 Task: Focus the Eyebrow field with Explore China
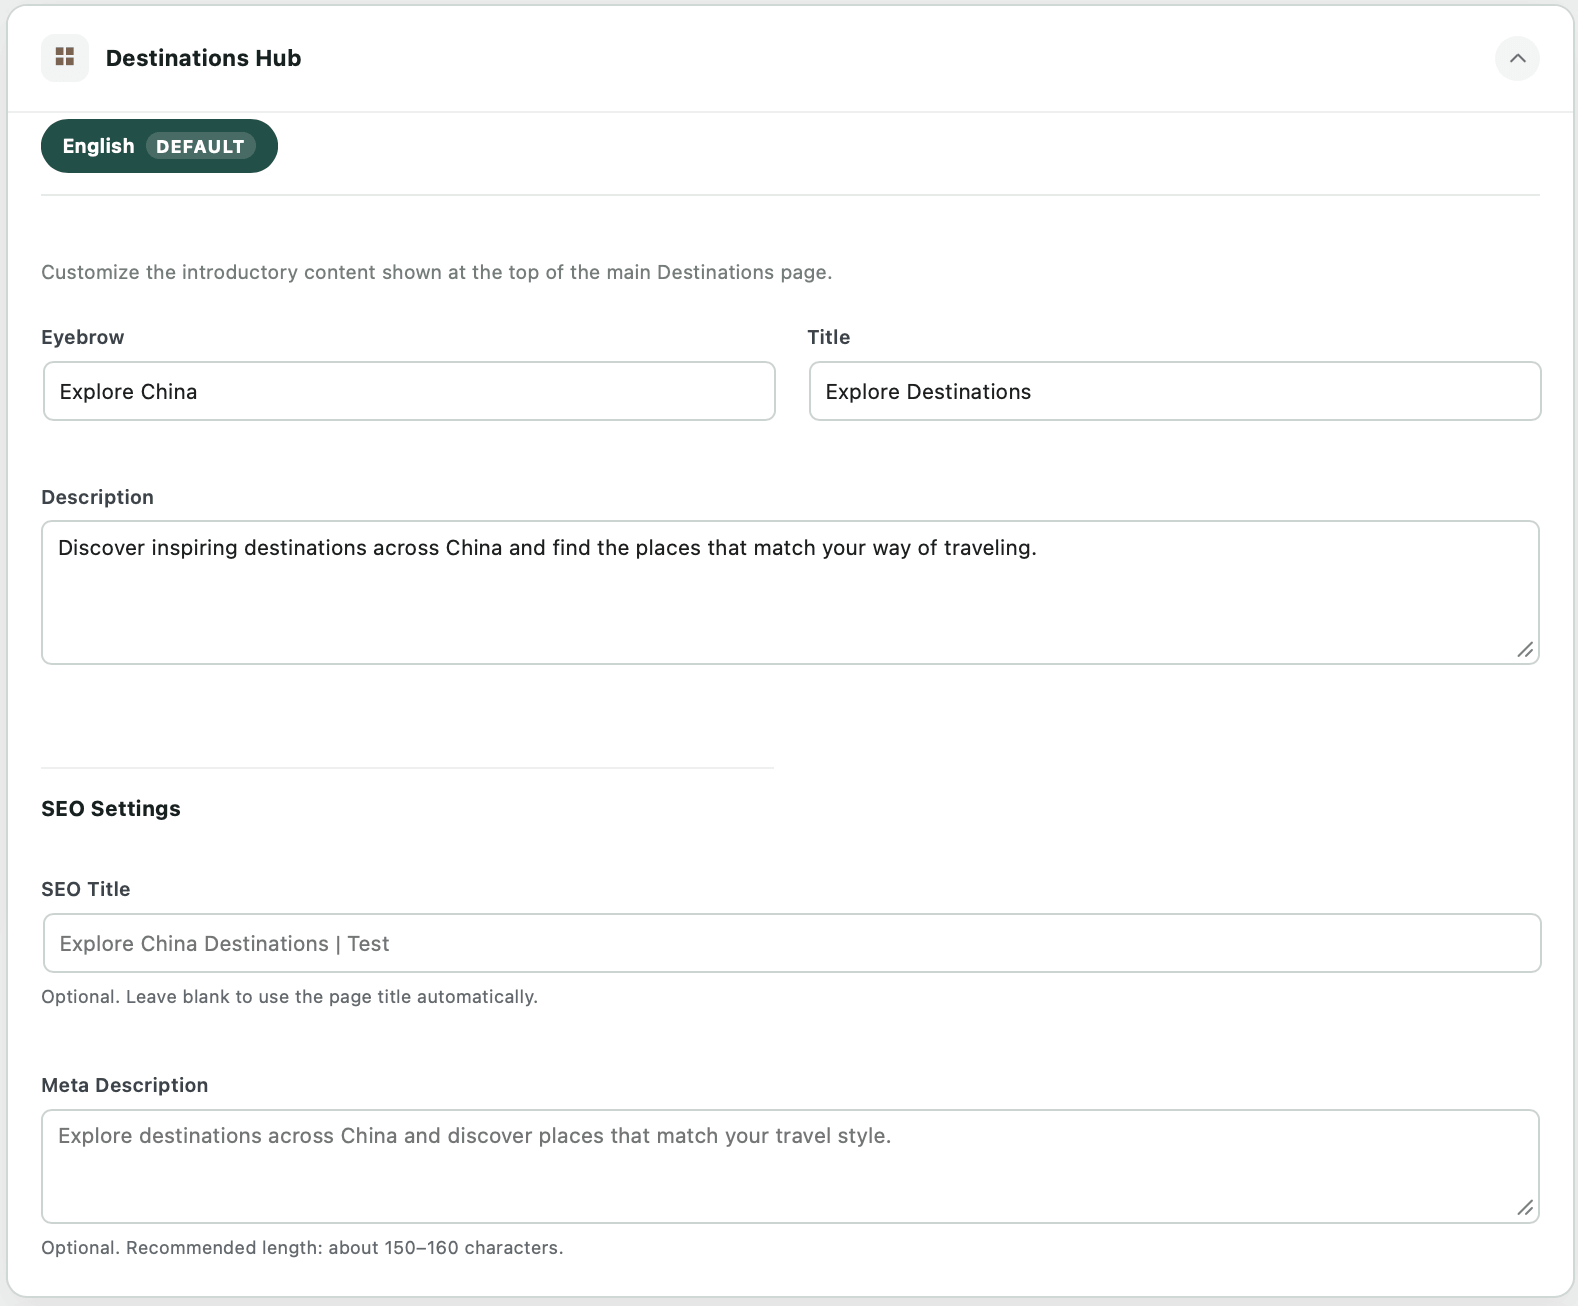[x=409, y=391]
